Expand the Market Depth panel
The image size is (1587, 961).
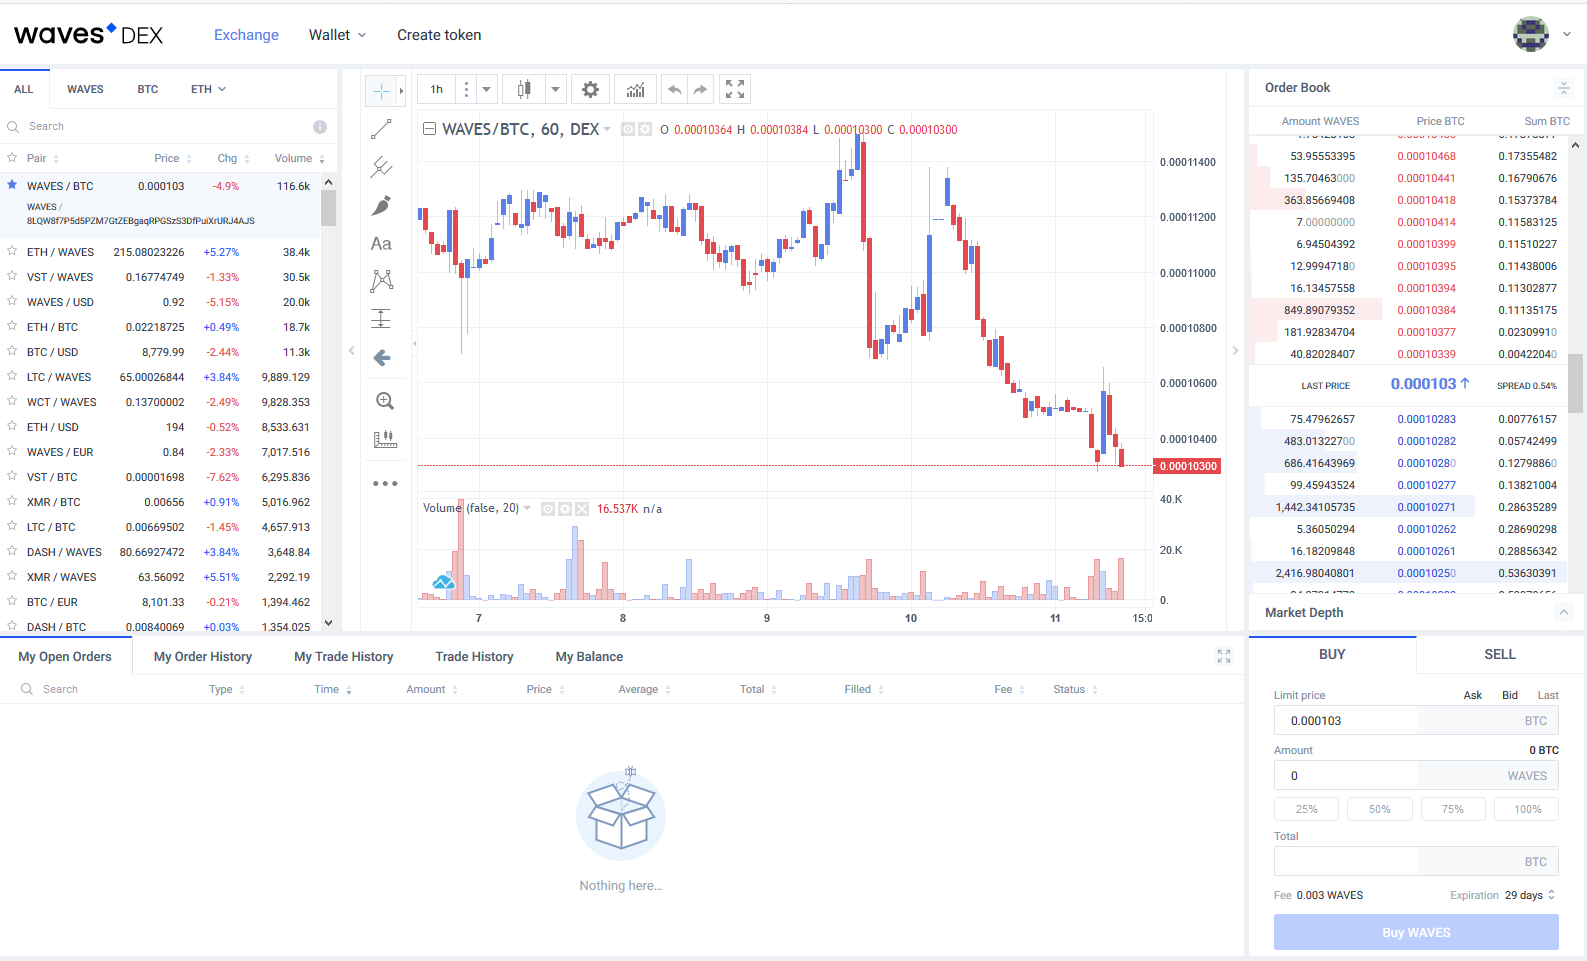click(x=1564, y=612)
